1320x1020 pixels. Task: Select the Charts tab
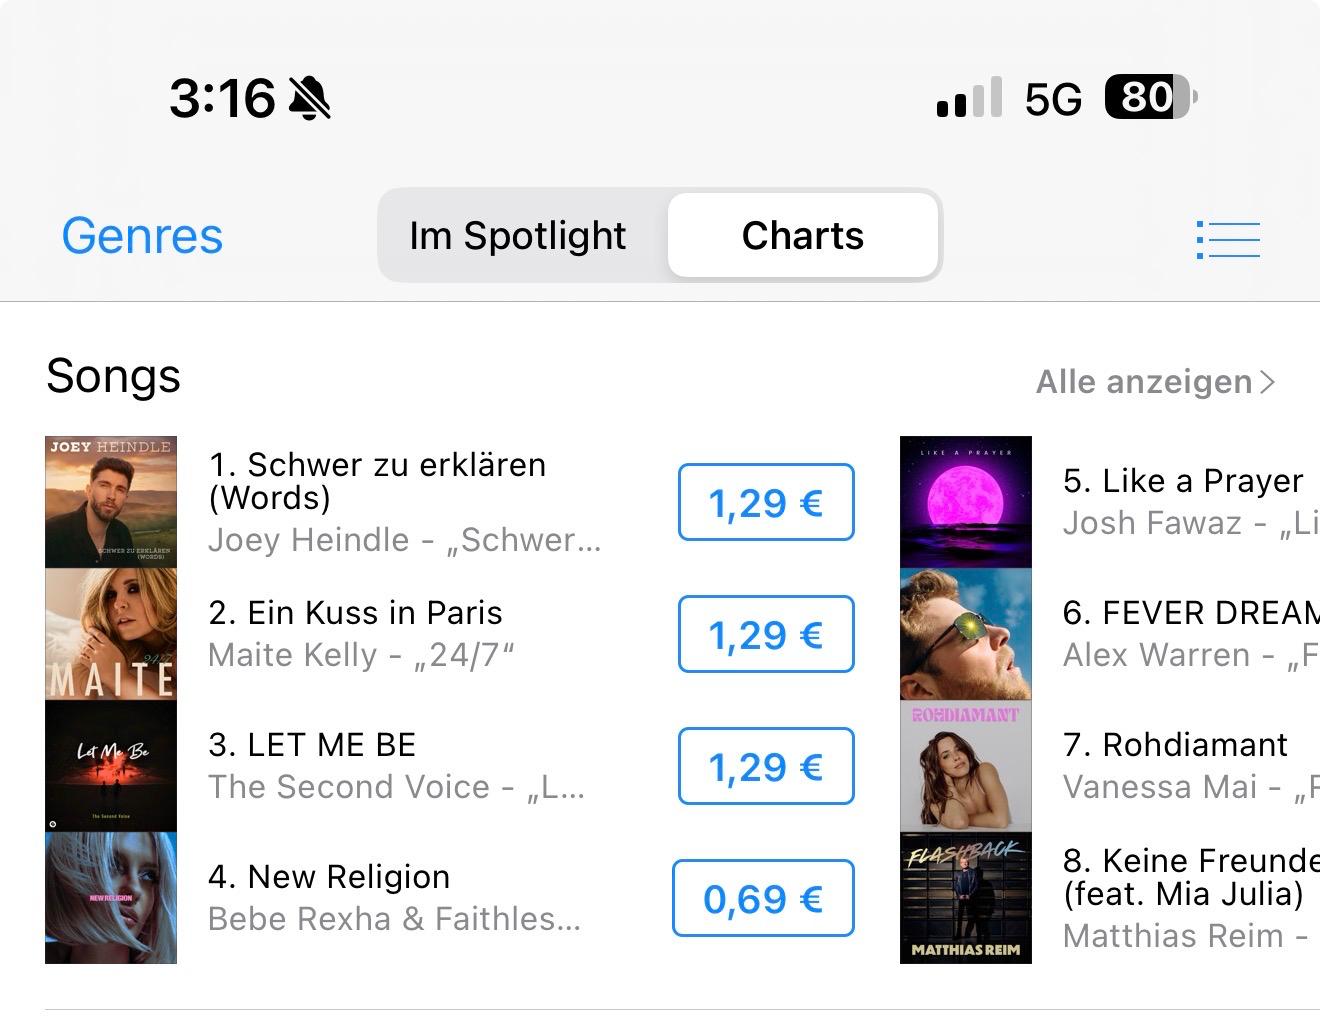tap(803, 236)
